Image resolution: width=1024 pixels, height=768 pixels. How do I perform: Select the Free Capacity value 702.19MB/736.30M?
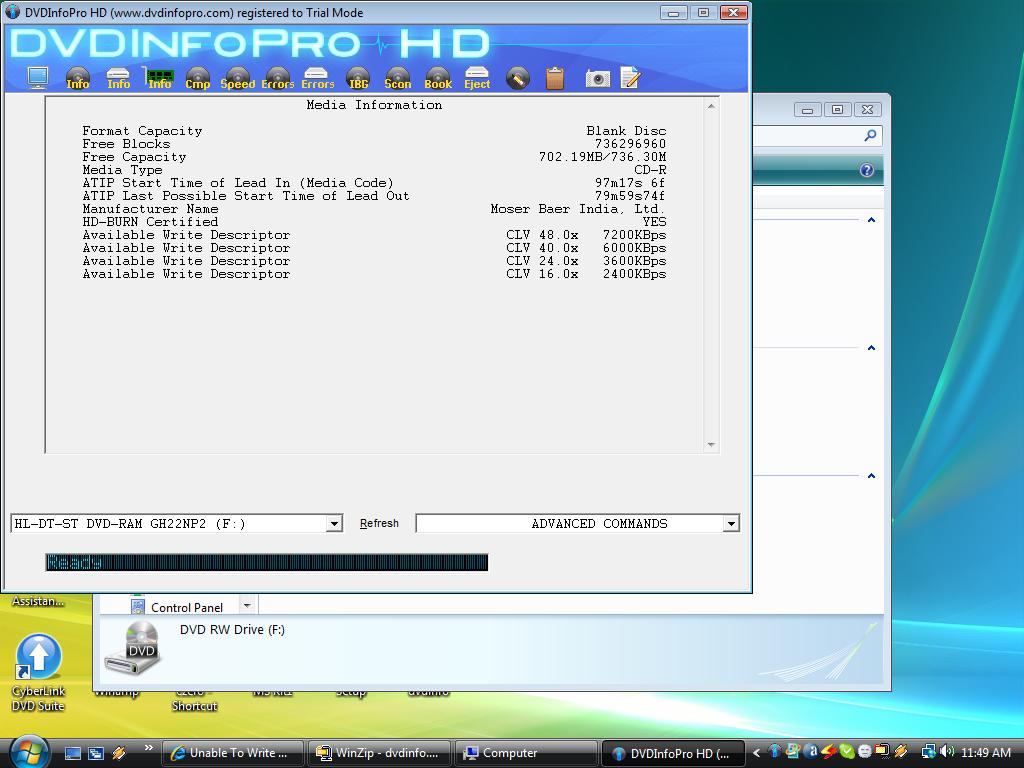602,157
